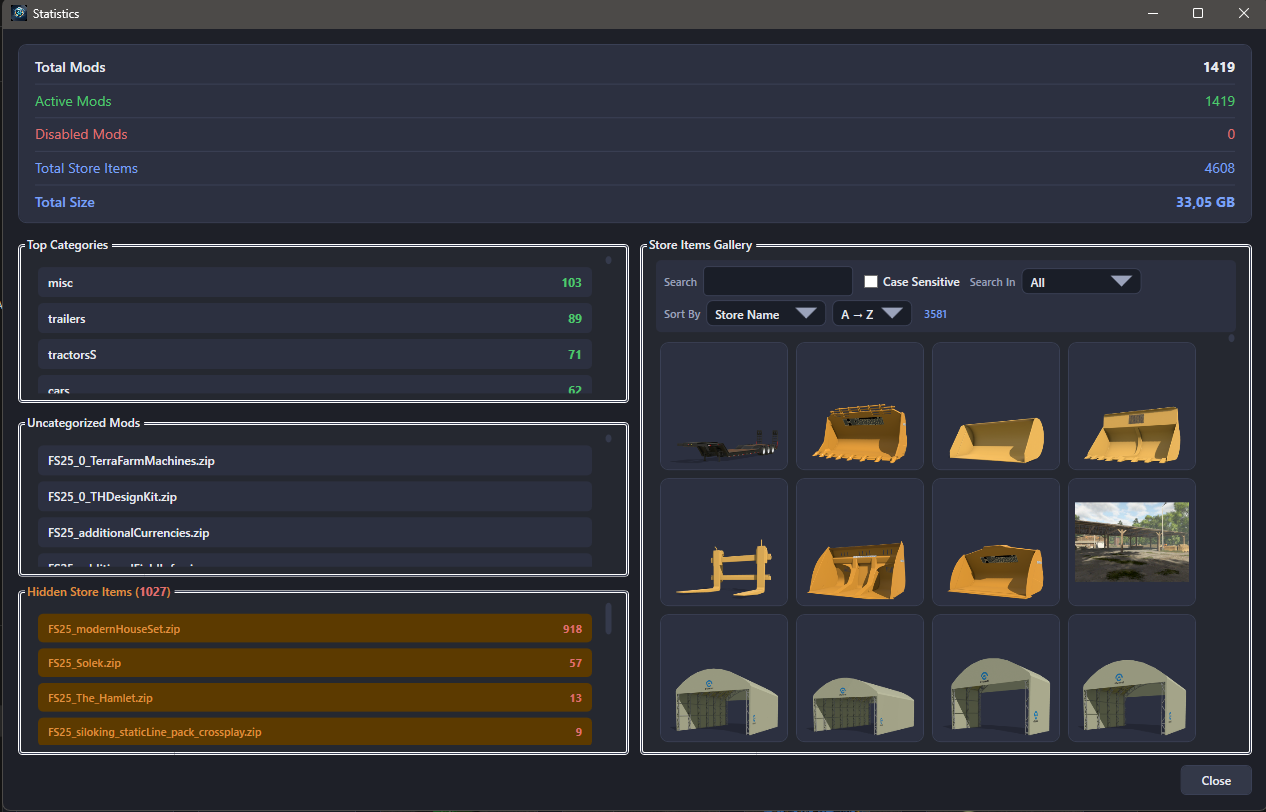This screenshot has width=1266, height=812.
Task: Choose first tent shelter thumbnail in bottom row
Action: [723, 678]
